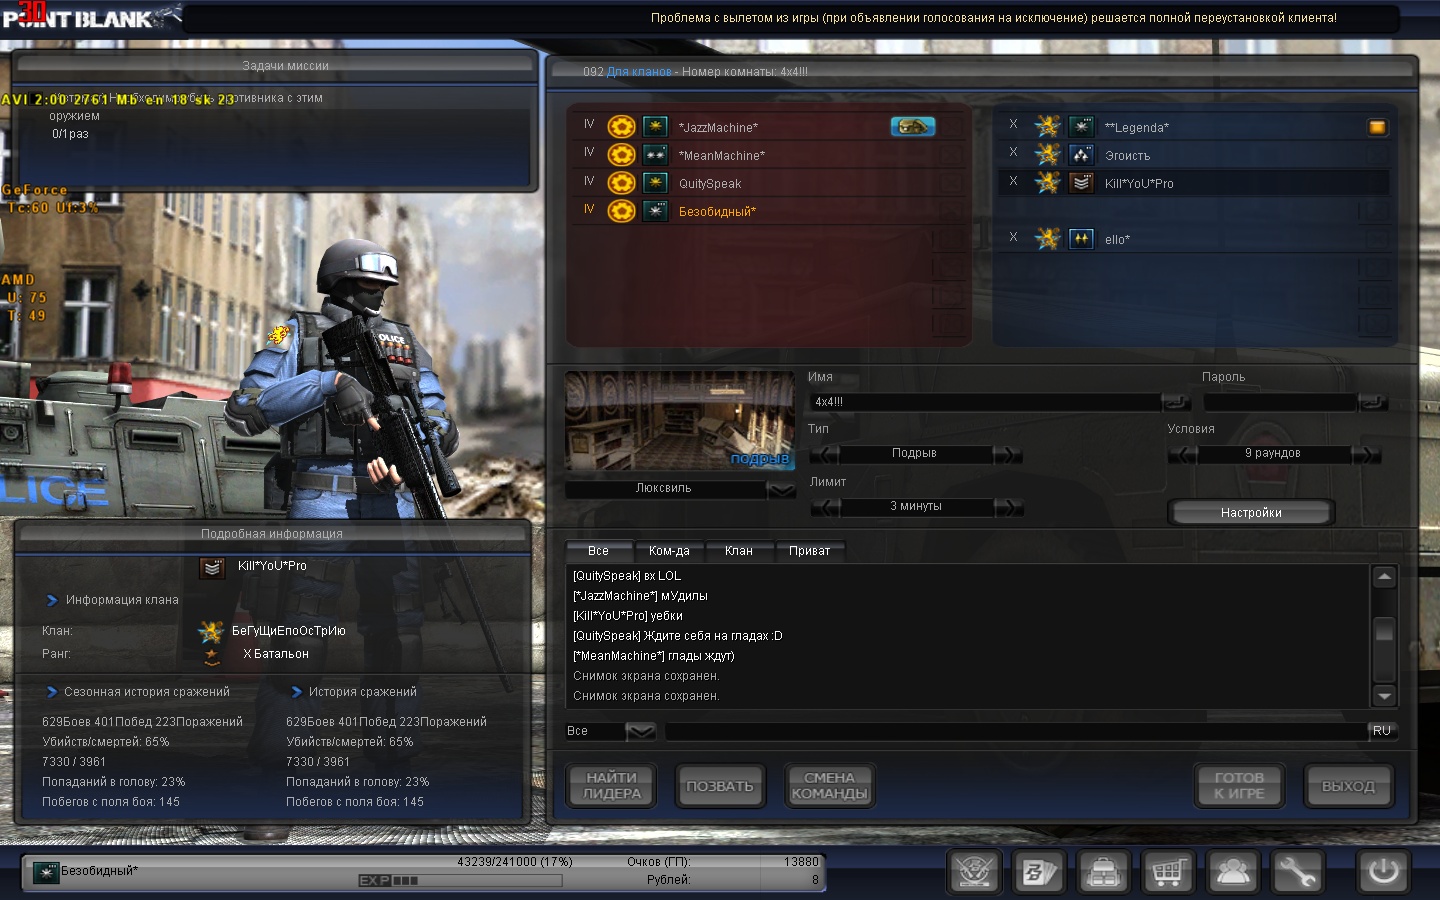Viewport: 1440px width, 900px height.
Task: Click the confirm icon beside the room name field
Action: point(1177,402)
